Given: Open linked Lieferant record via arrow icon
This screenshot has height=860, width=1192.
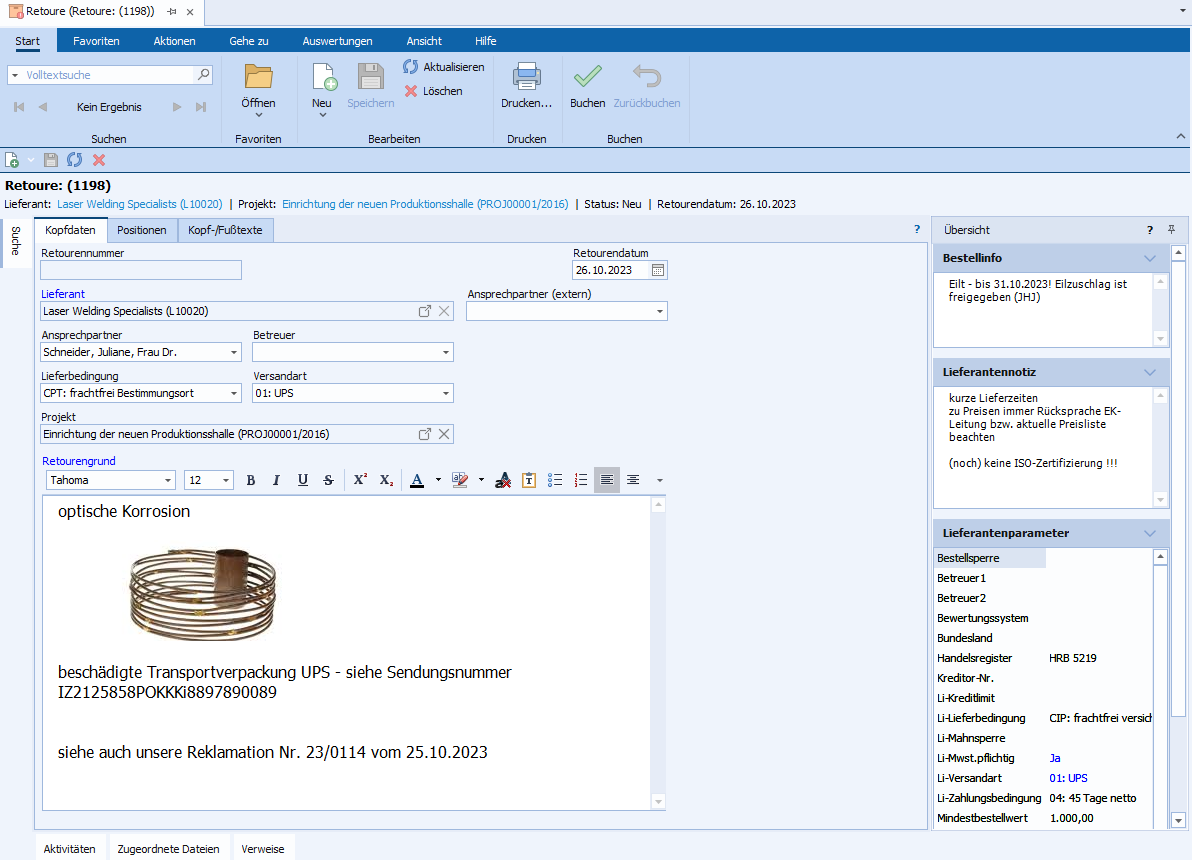Looking at the screenshot, I should (425, 311).
